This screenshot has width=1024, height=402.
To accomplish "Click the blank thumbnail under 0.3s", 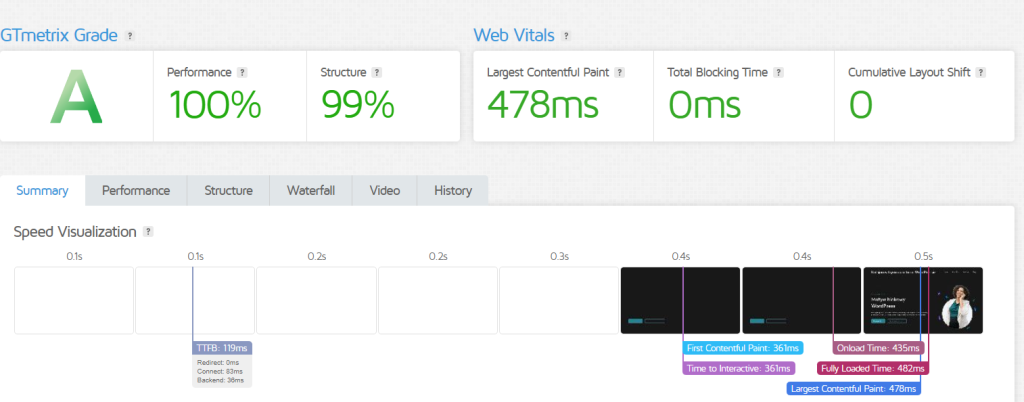I will (x=559, y=301).
